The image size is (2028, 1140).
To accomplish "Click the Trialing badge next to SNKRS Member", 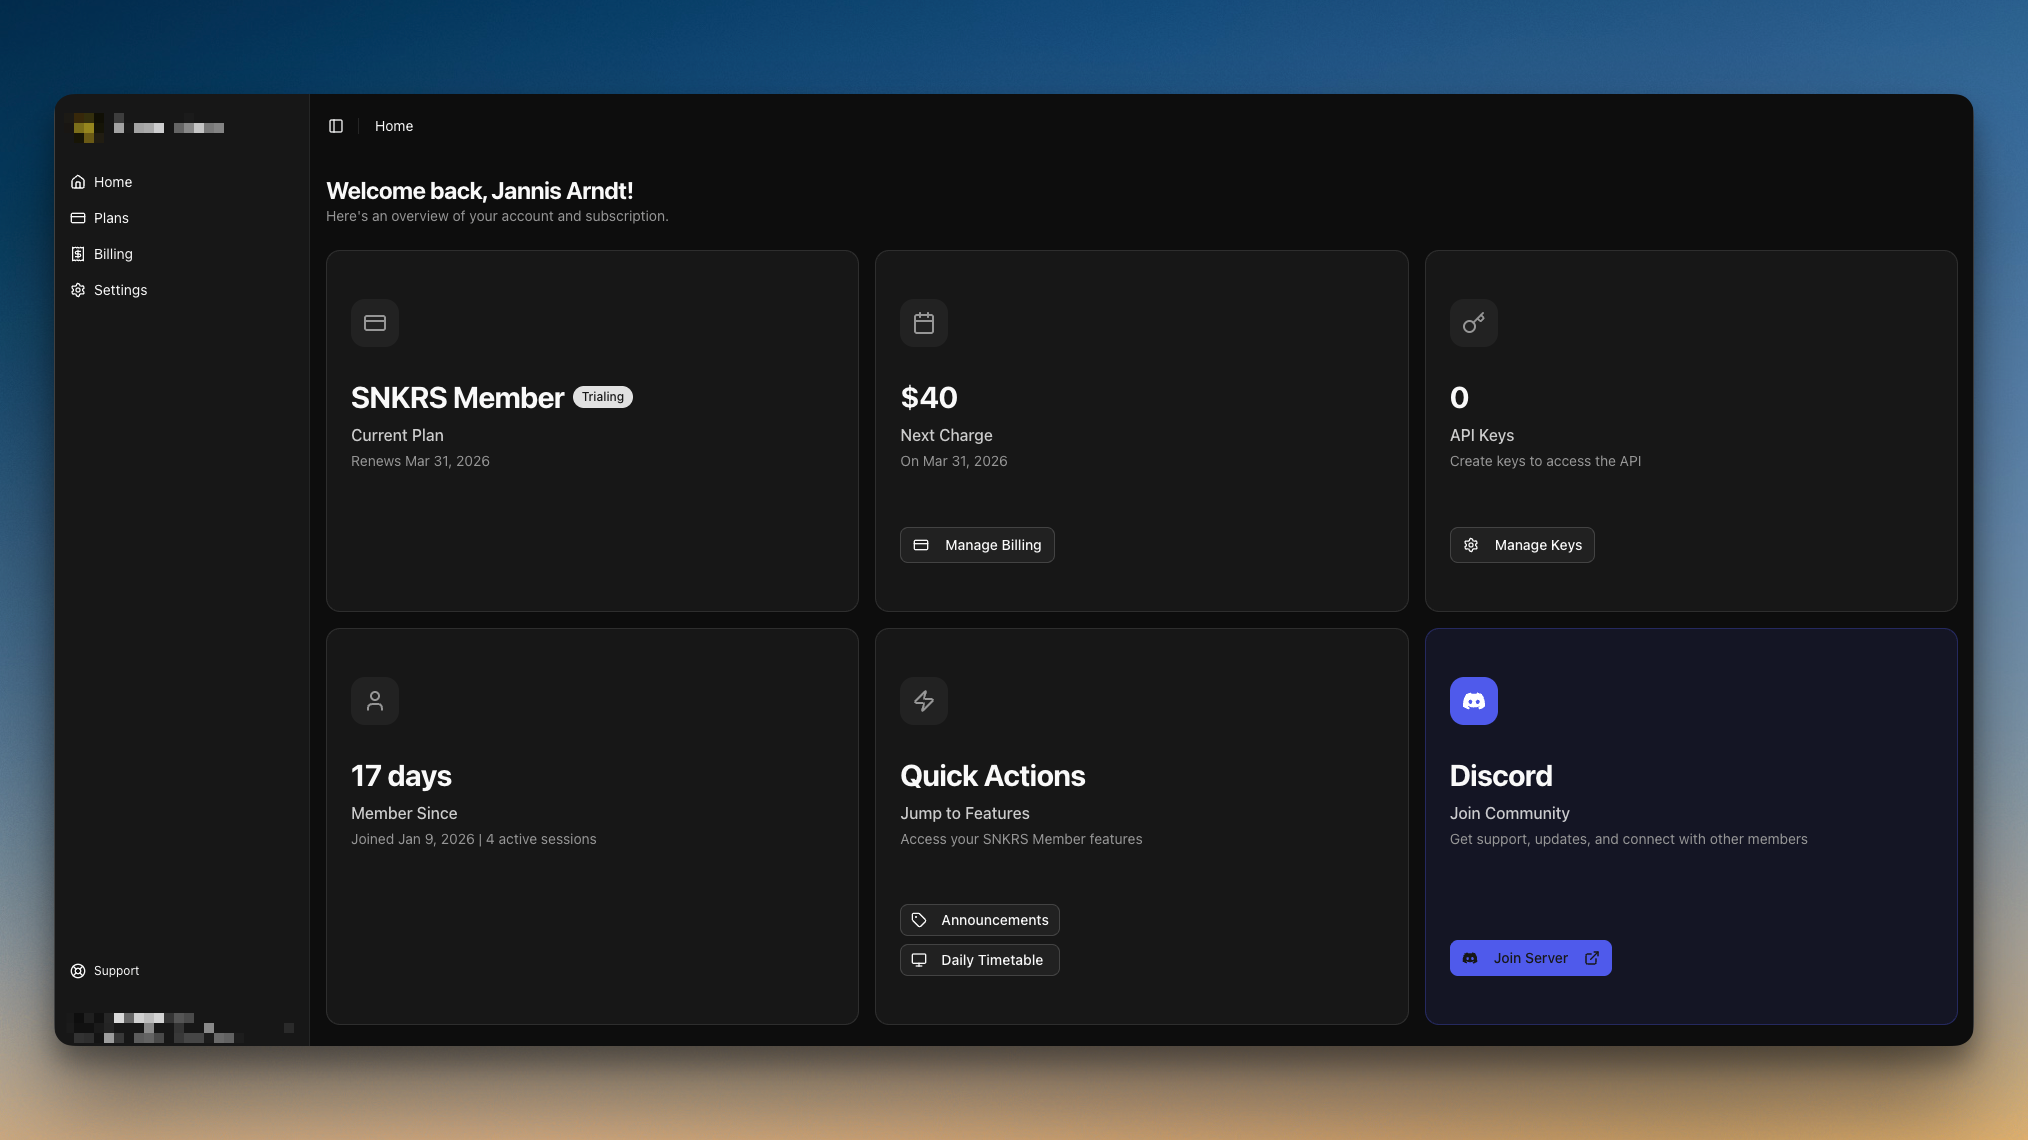I will 602,396.
